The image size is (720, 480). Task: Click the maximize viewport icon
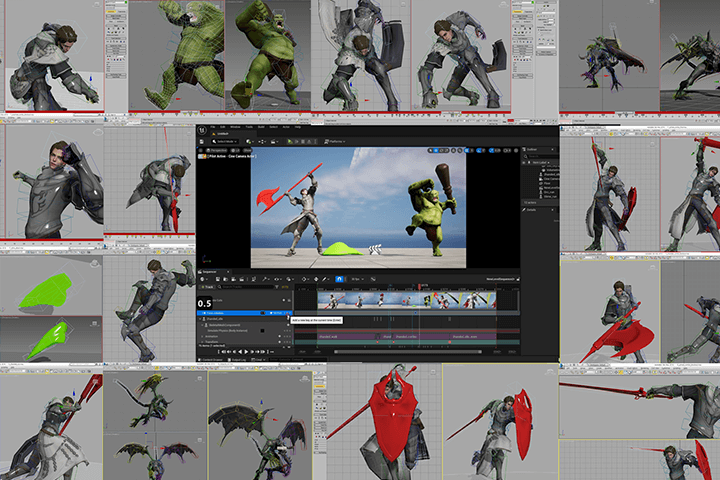tap(516, 151)
